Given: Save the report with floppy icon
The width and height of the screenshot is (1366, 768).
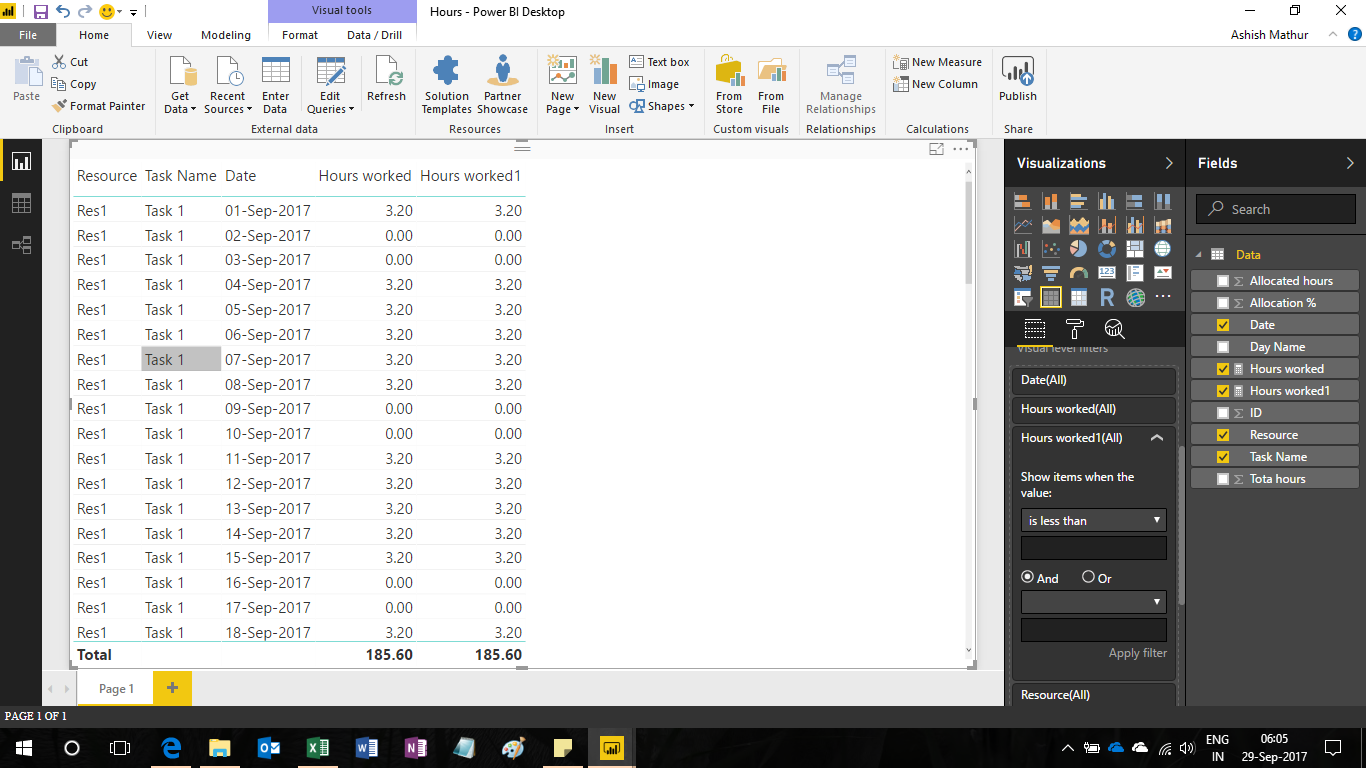Looking at the screenshot, I should click(x=41, y=12).
